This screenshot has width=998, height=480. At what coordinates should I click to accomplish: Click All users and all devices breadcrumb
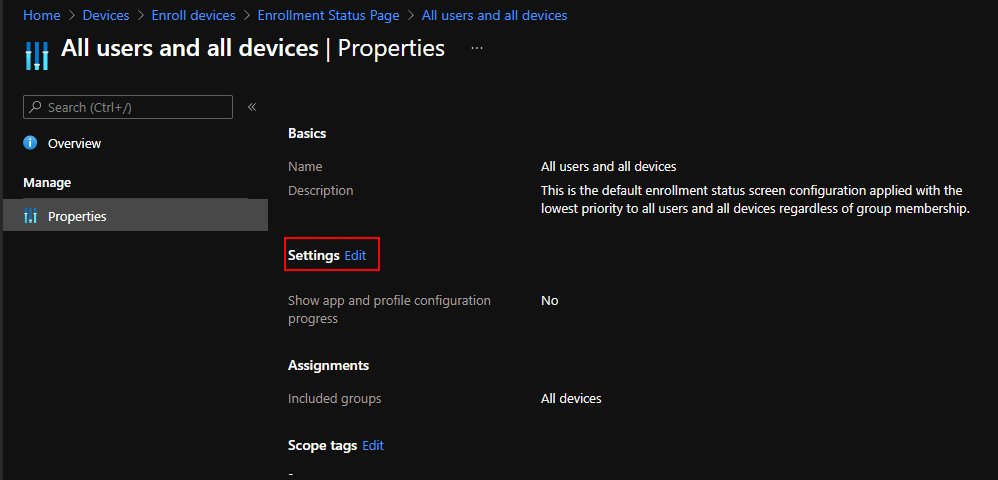[494, 16]
